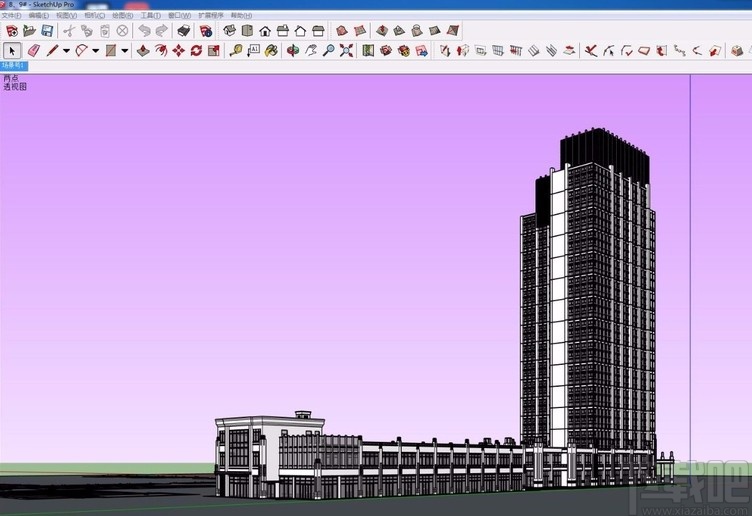Select the Sandbox Stamp tool

click(x=399, y=31)
